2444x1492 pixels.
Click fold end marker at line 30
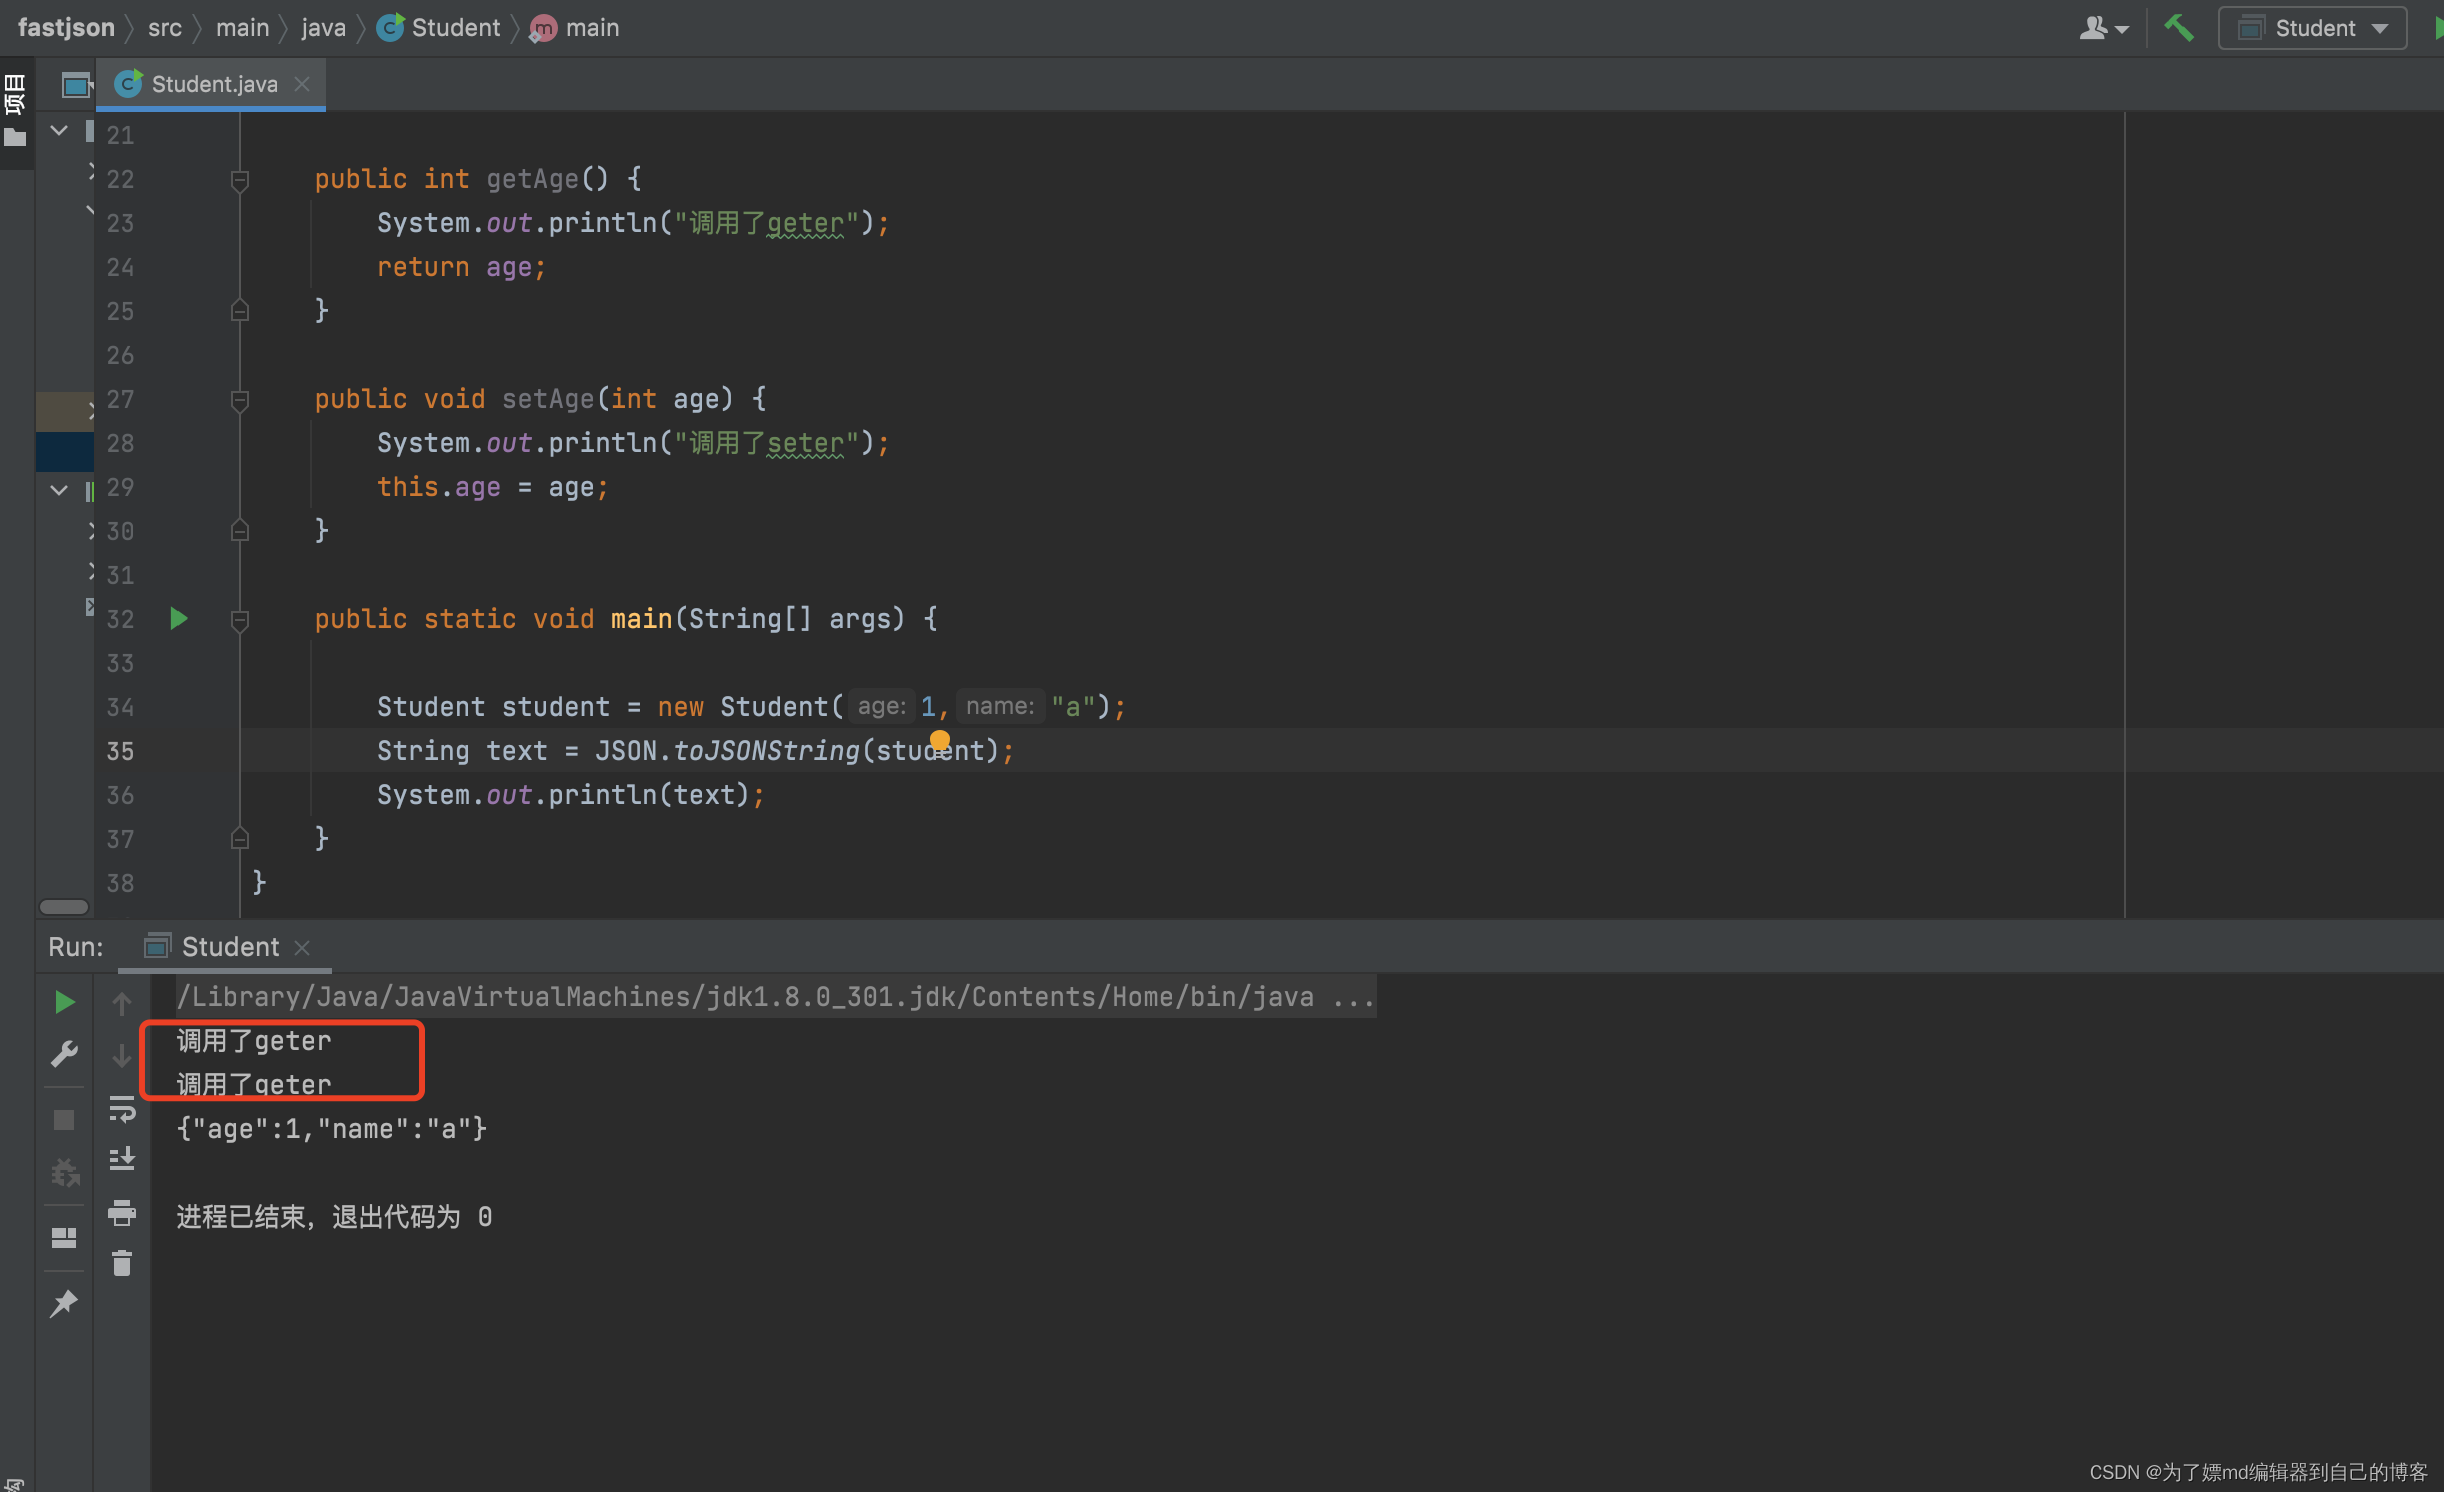point(239,530)
